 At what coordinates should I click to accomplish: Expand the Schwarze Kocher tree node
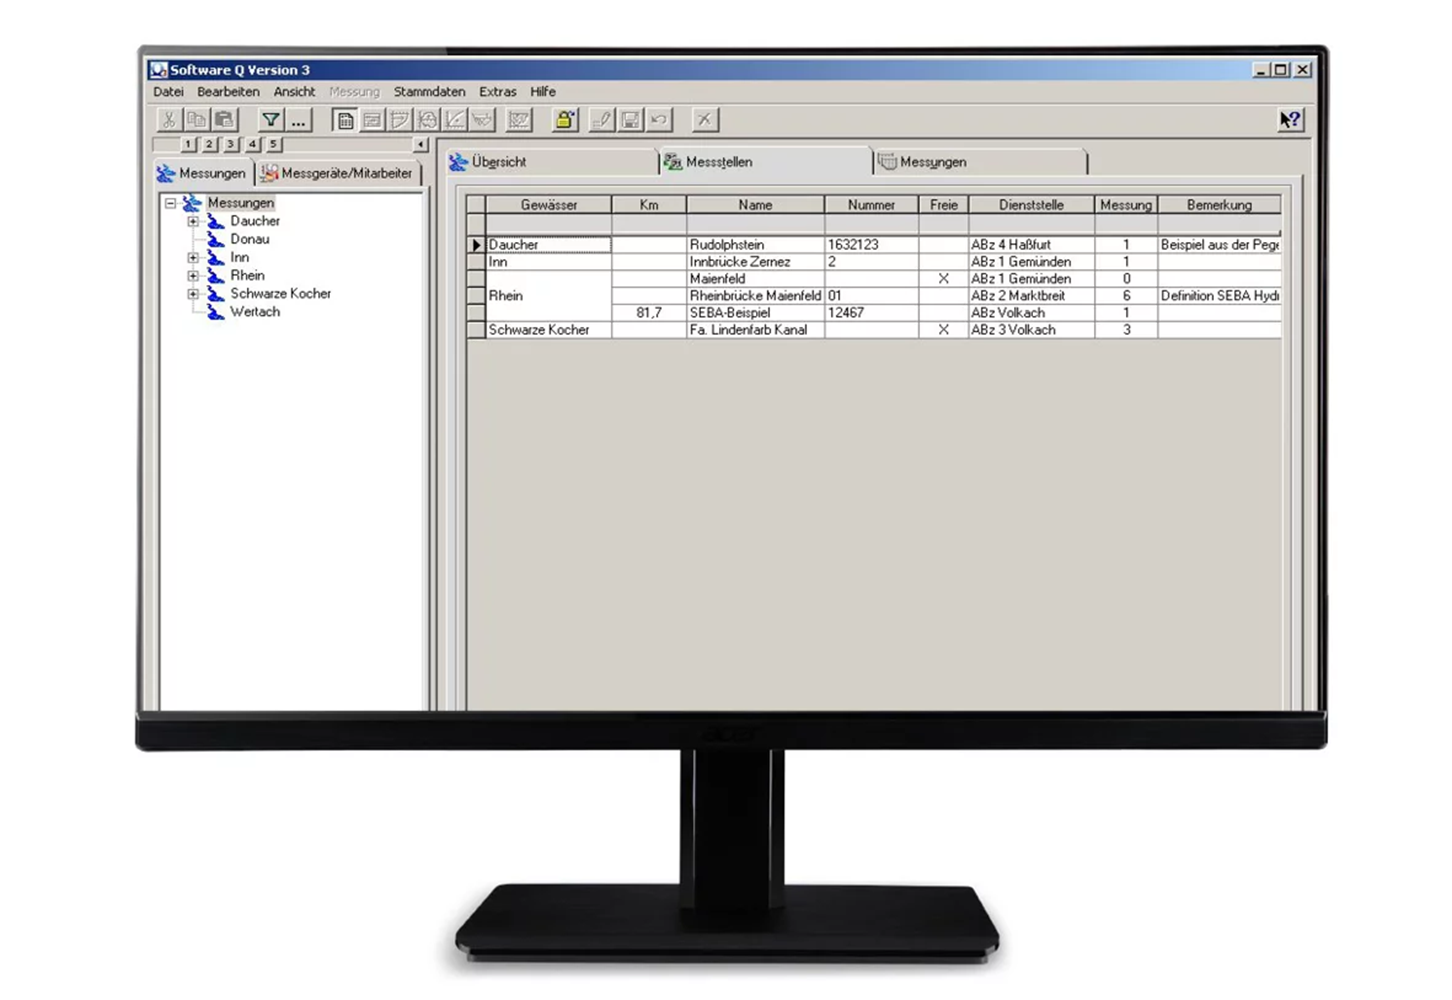pyautogui.click(x=193, y=294)
